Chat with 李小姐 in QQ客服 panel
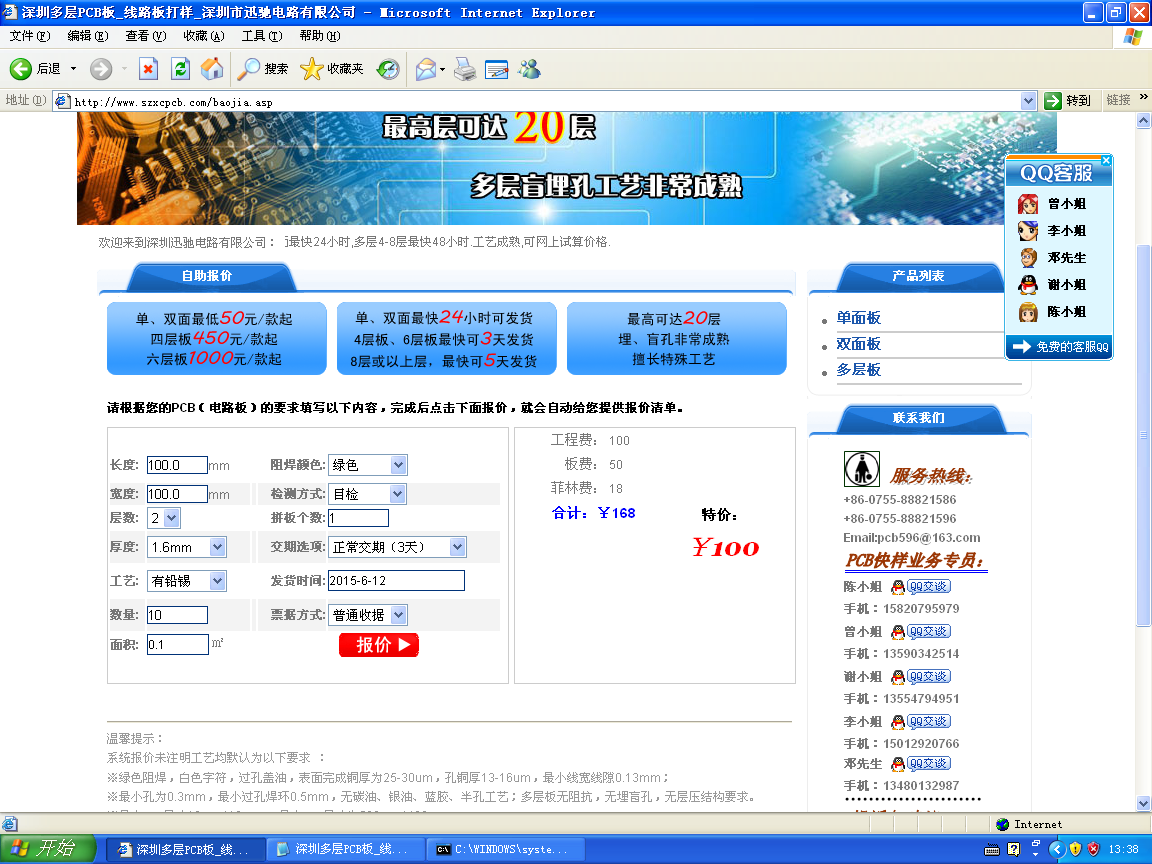The height and width of the screenshot is (864, 1152). click(x=1051, y=231)
